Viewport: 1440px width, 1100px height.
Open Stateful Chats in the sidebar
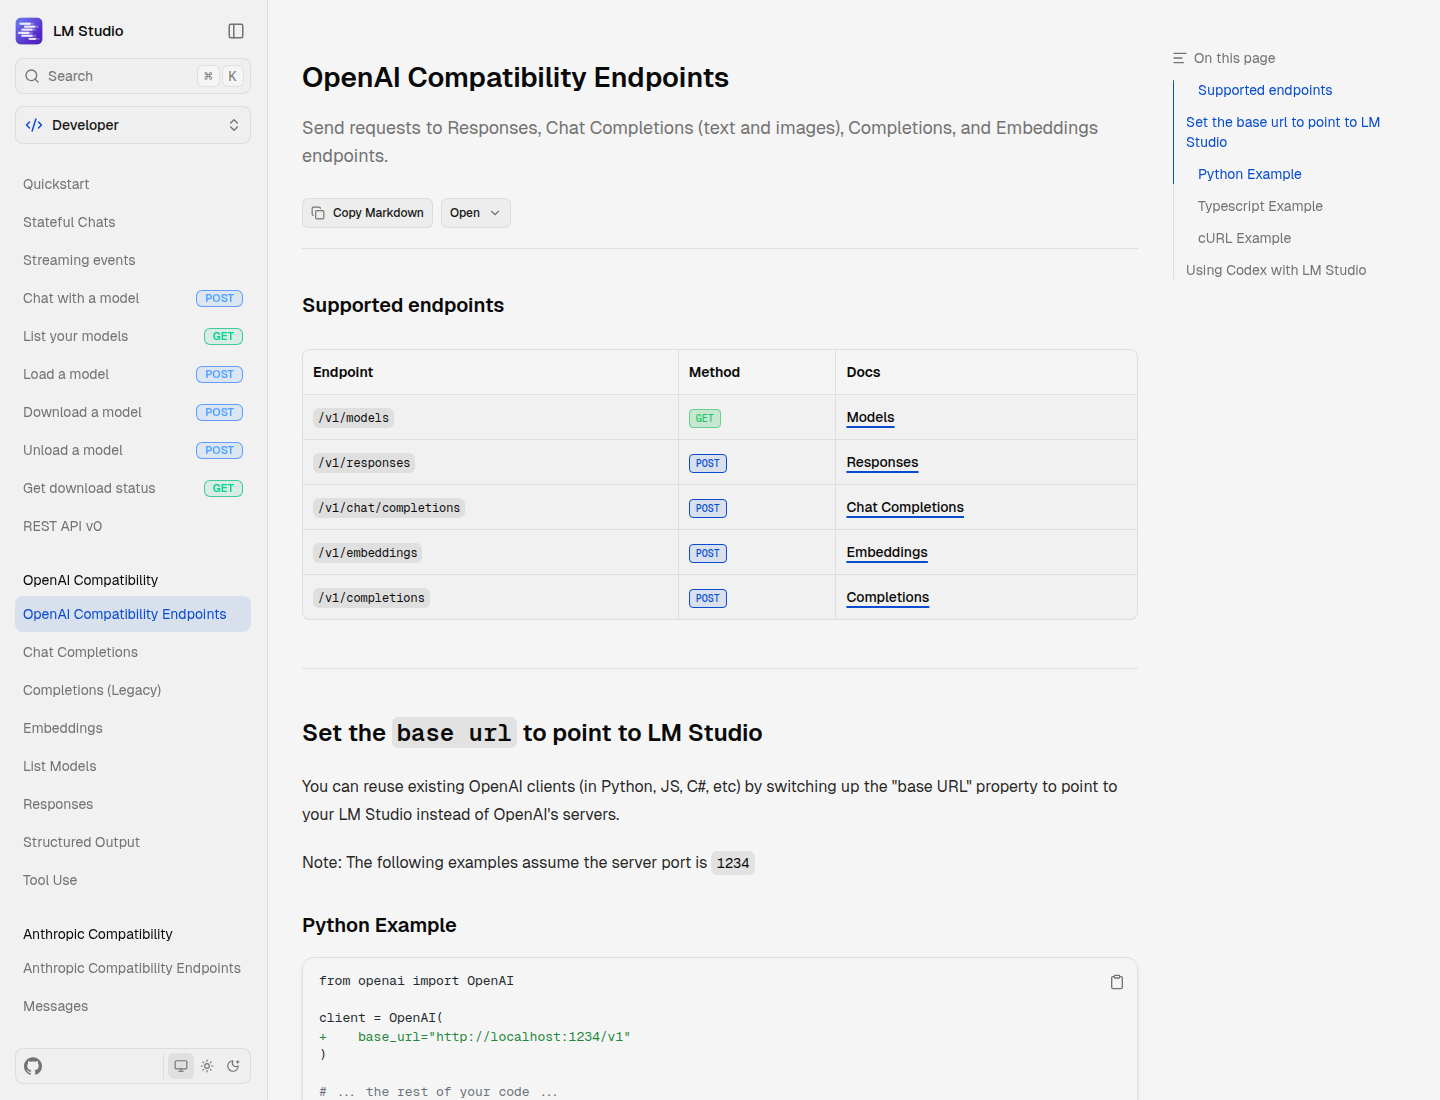coord(69,222)
